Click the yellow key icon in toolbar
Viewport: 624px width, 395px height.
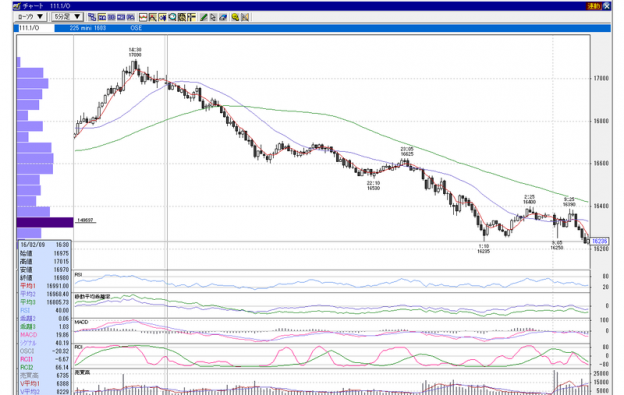[235, 17]
